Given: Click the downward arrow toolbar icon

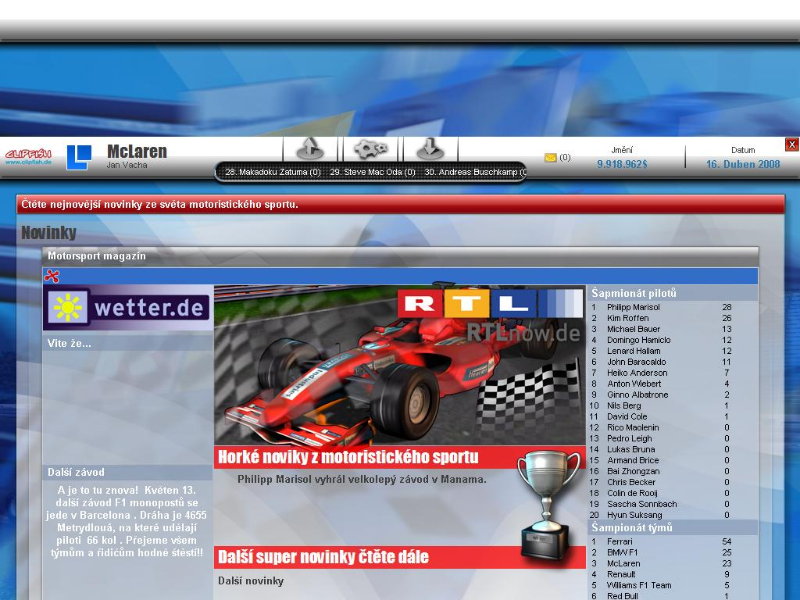Looking at the screenshot, I should [x=429, y=149].
